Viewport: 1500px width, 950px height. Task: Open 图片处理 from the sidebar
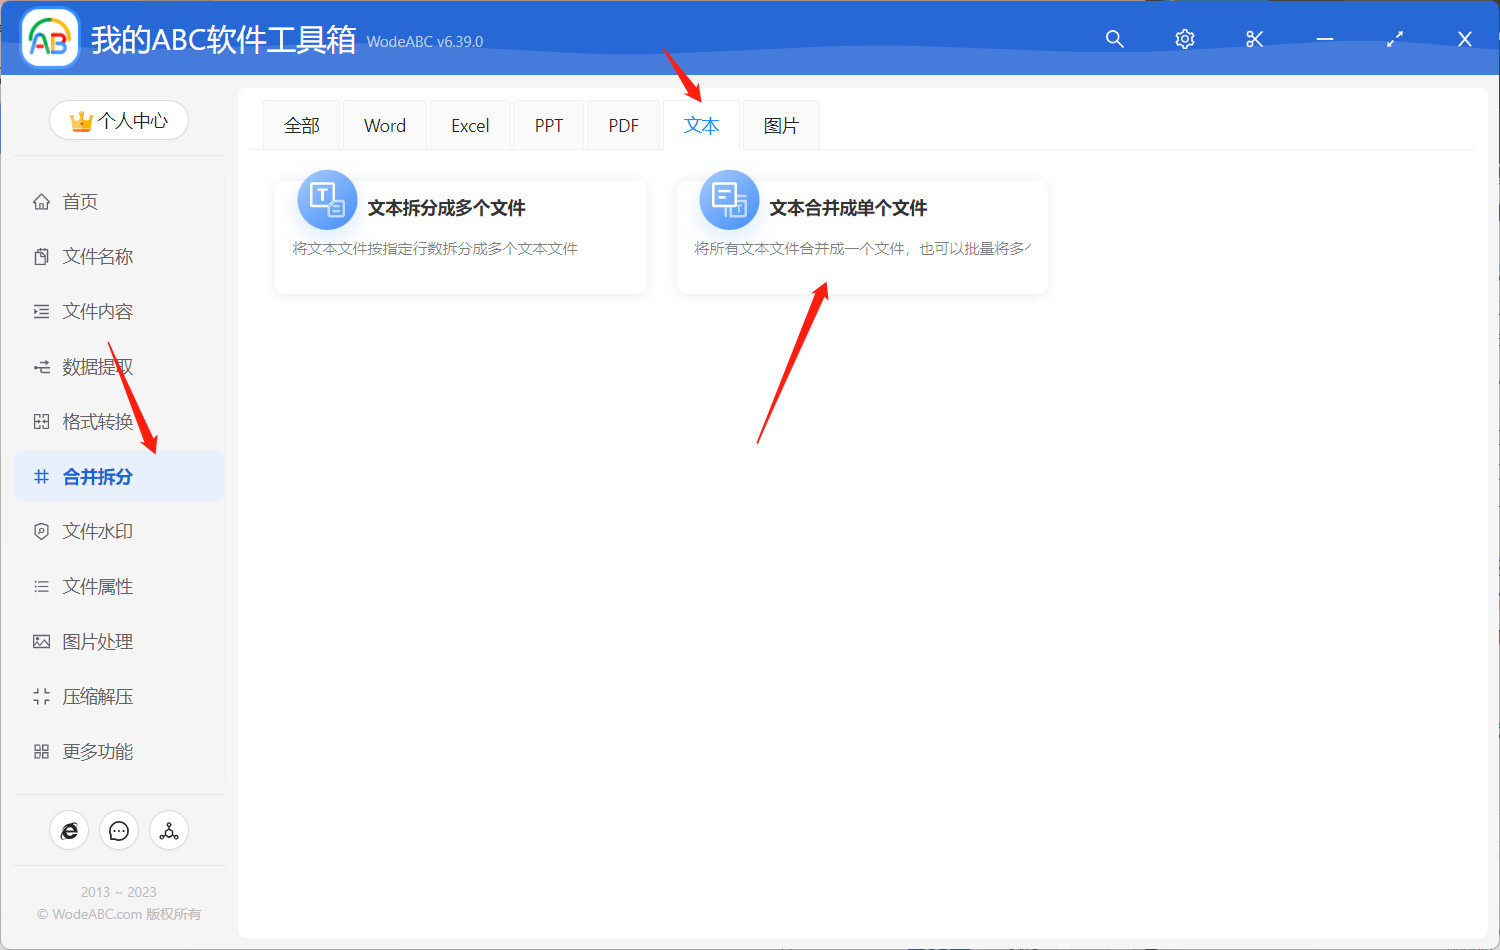point(95,641)
